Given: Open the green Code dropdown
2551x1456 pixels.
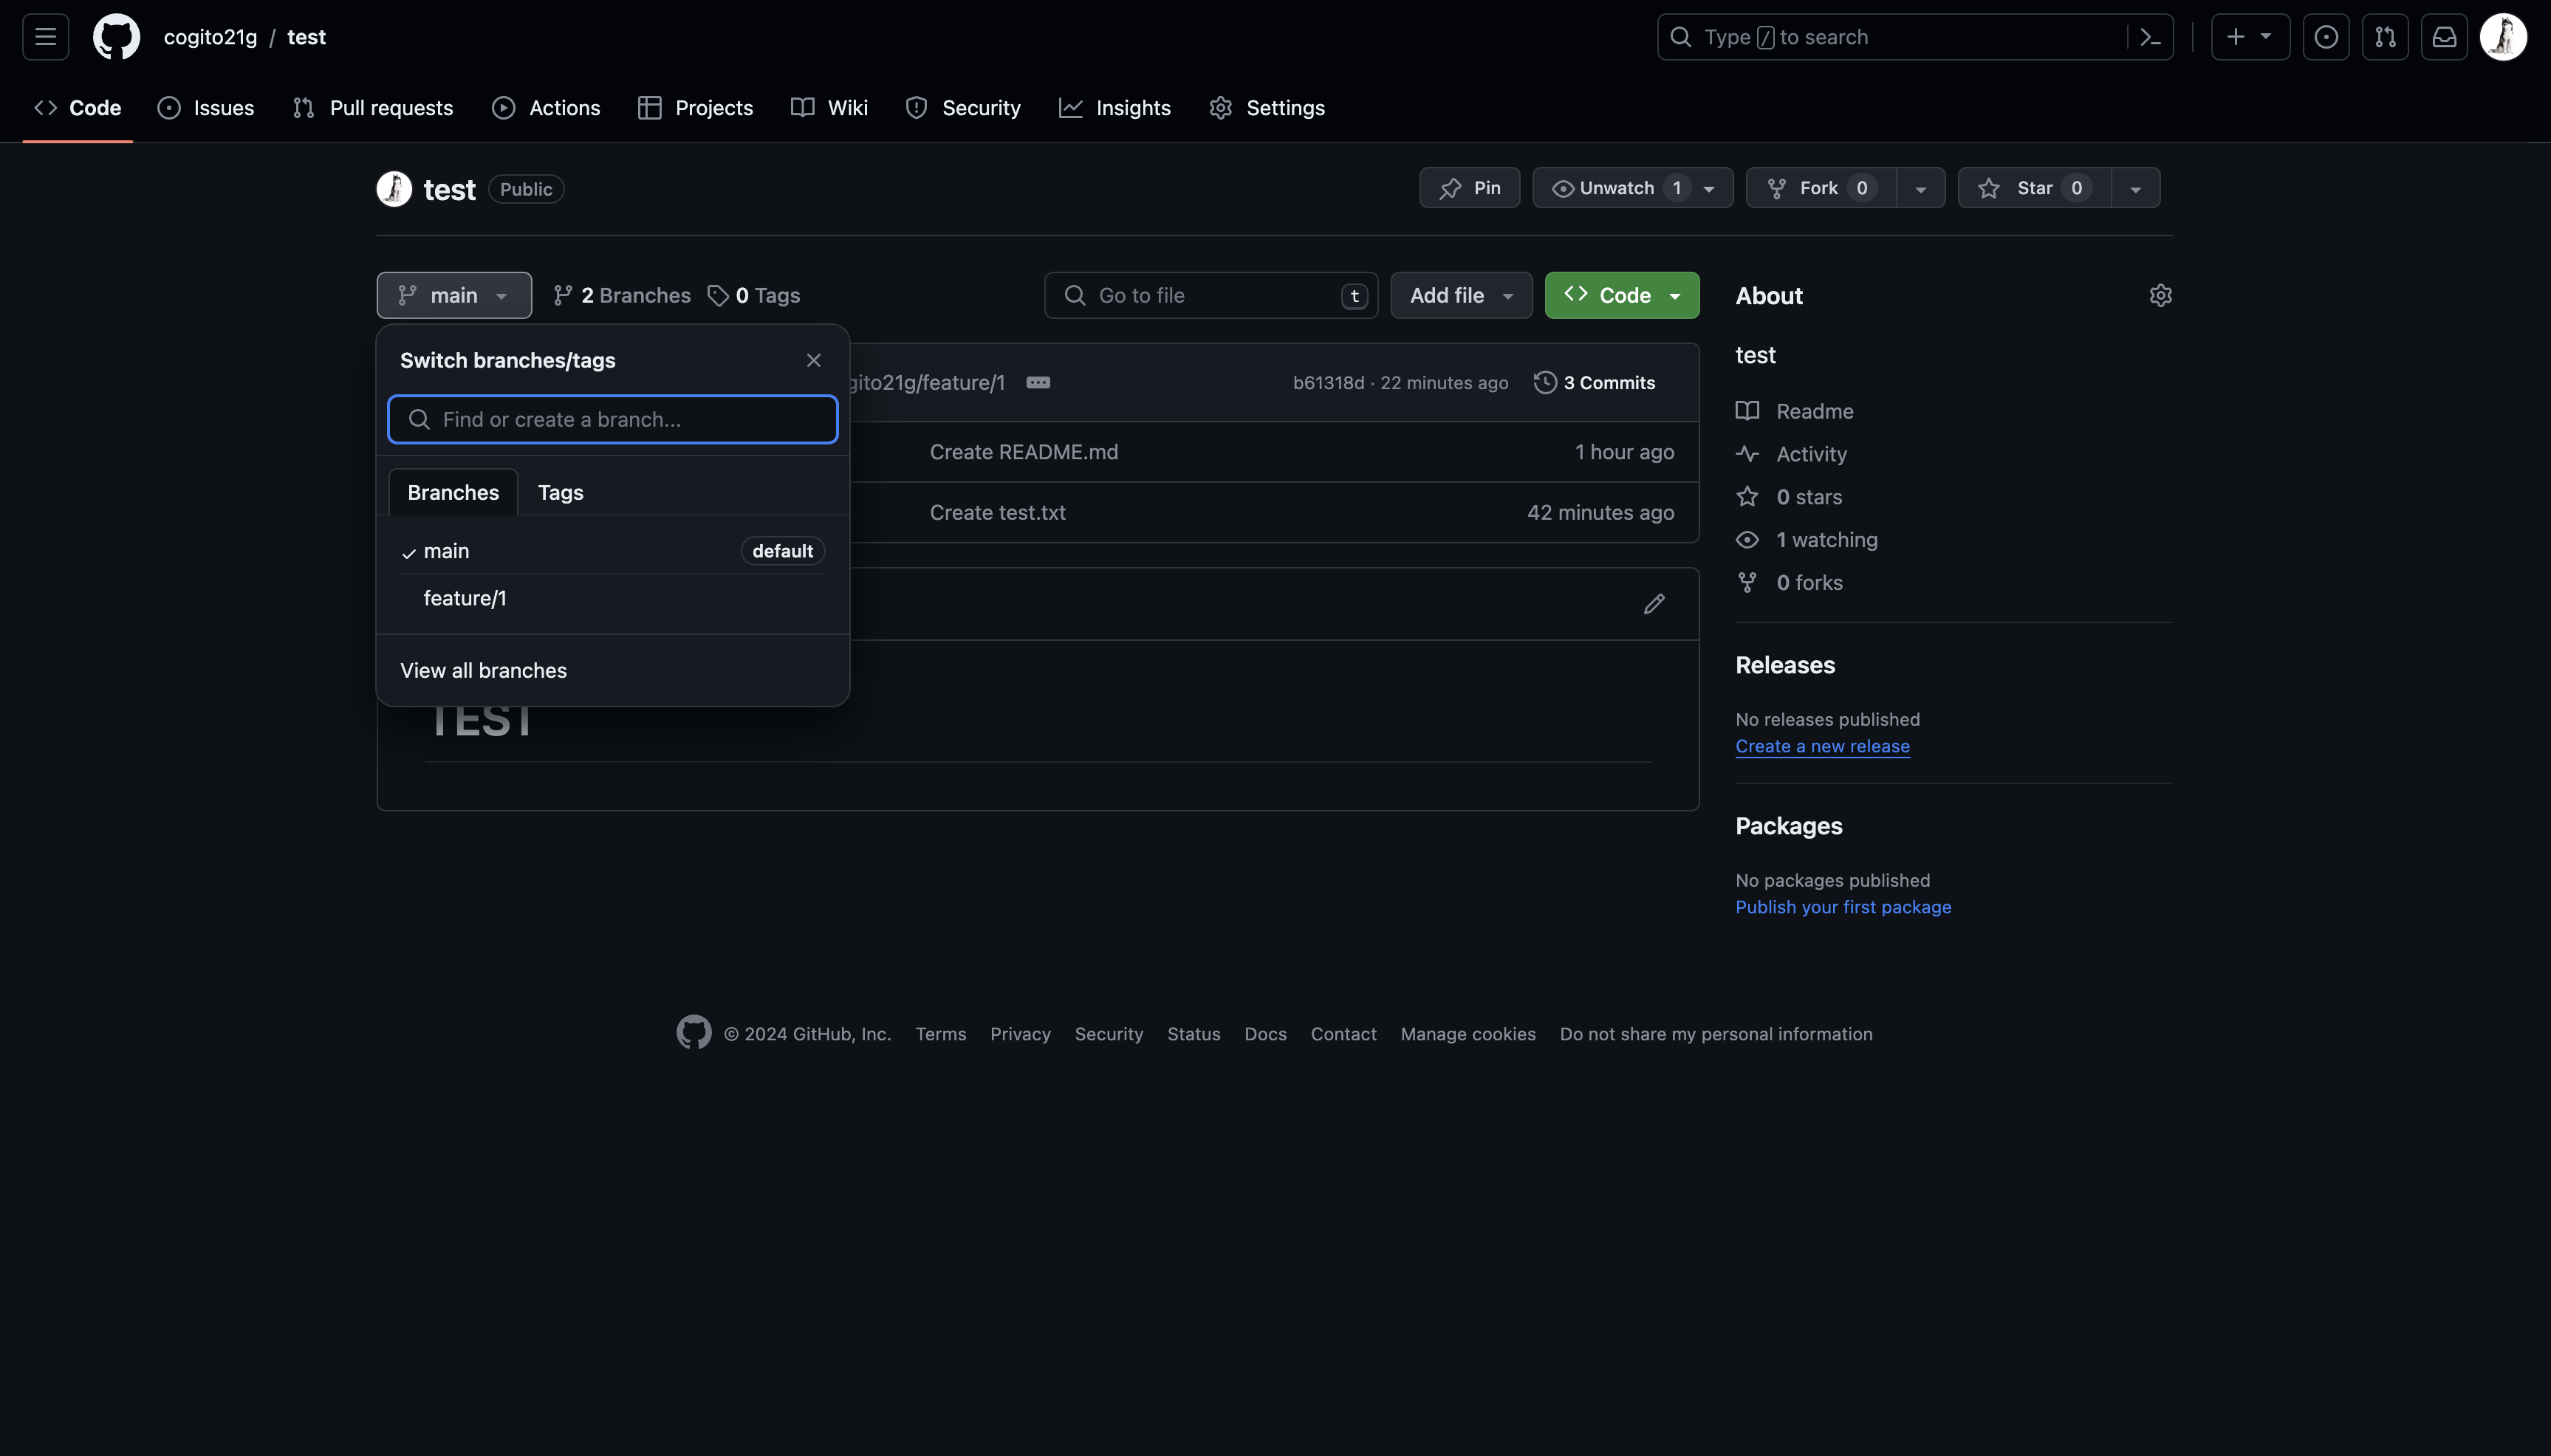Looking at the screenshot, I should [x=1621, y=295].
